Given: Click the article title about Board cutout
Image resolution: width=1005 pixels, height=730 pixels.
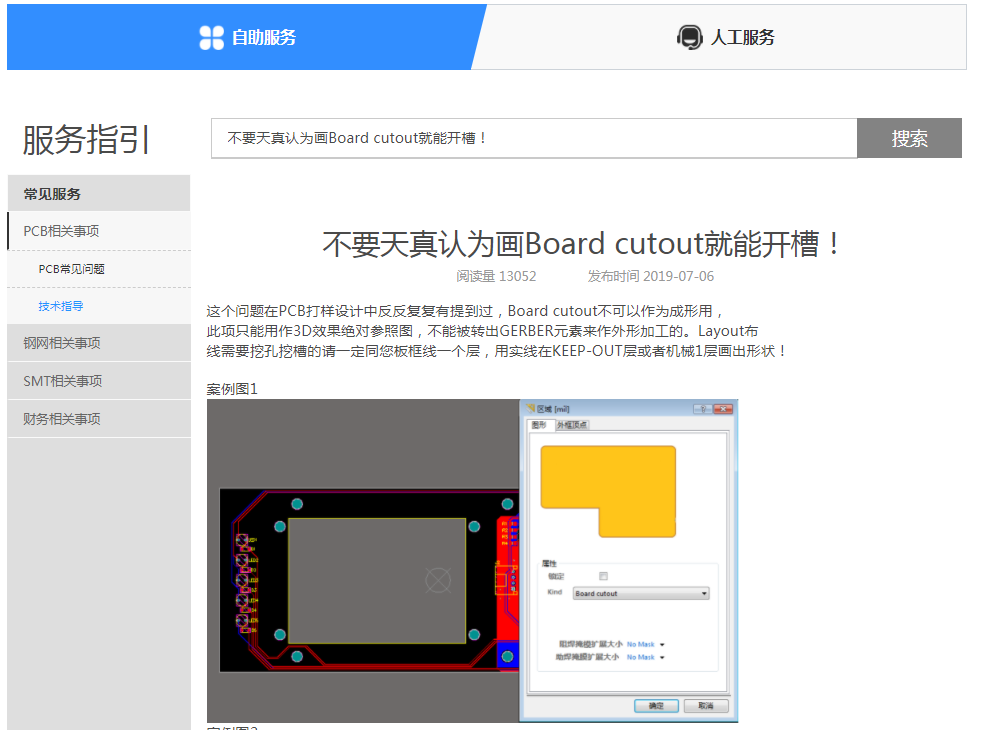Looking at the screenshot, I should pos(581,244).
